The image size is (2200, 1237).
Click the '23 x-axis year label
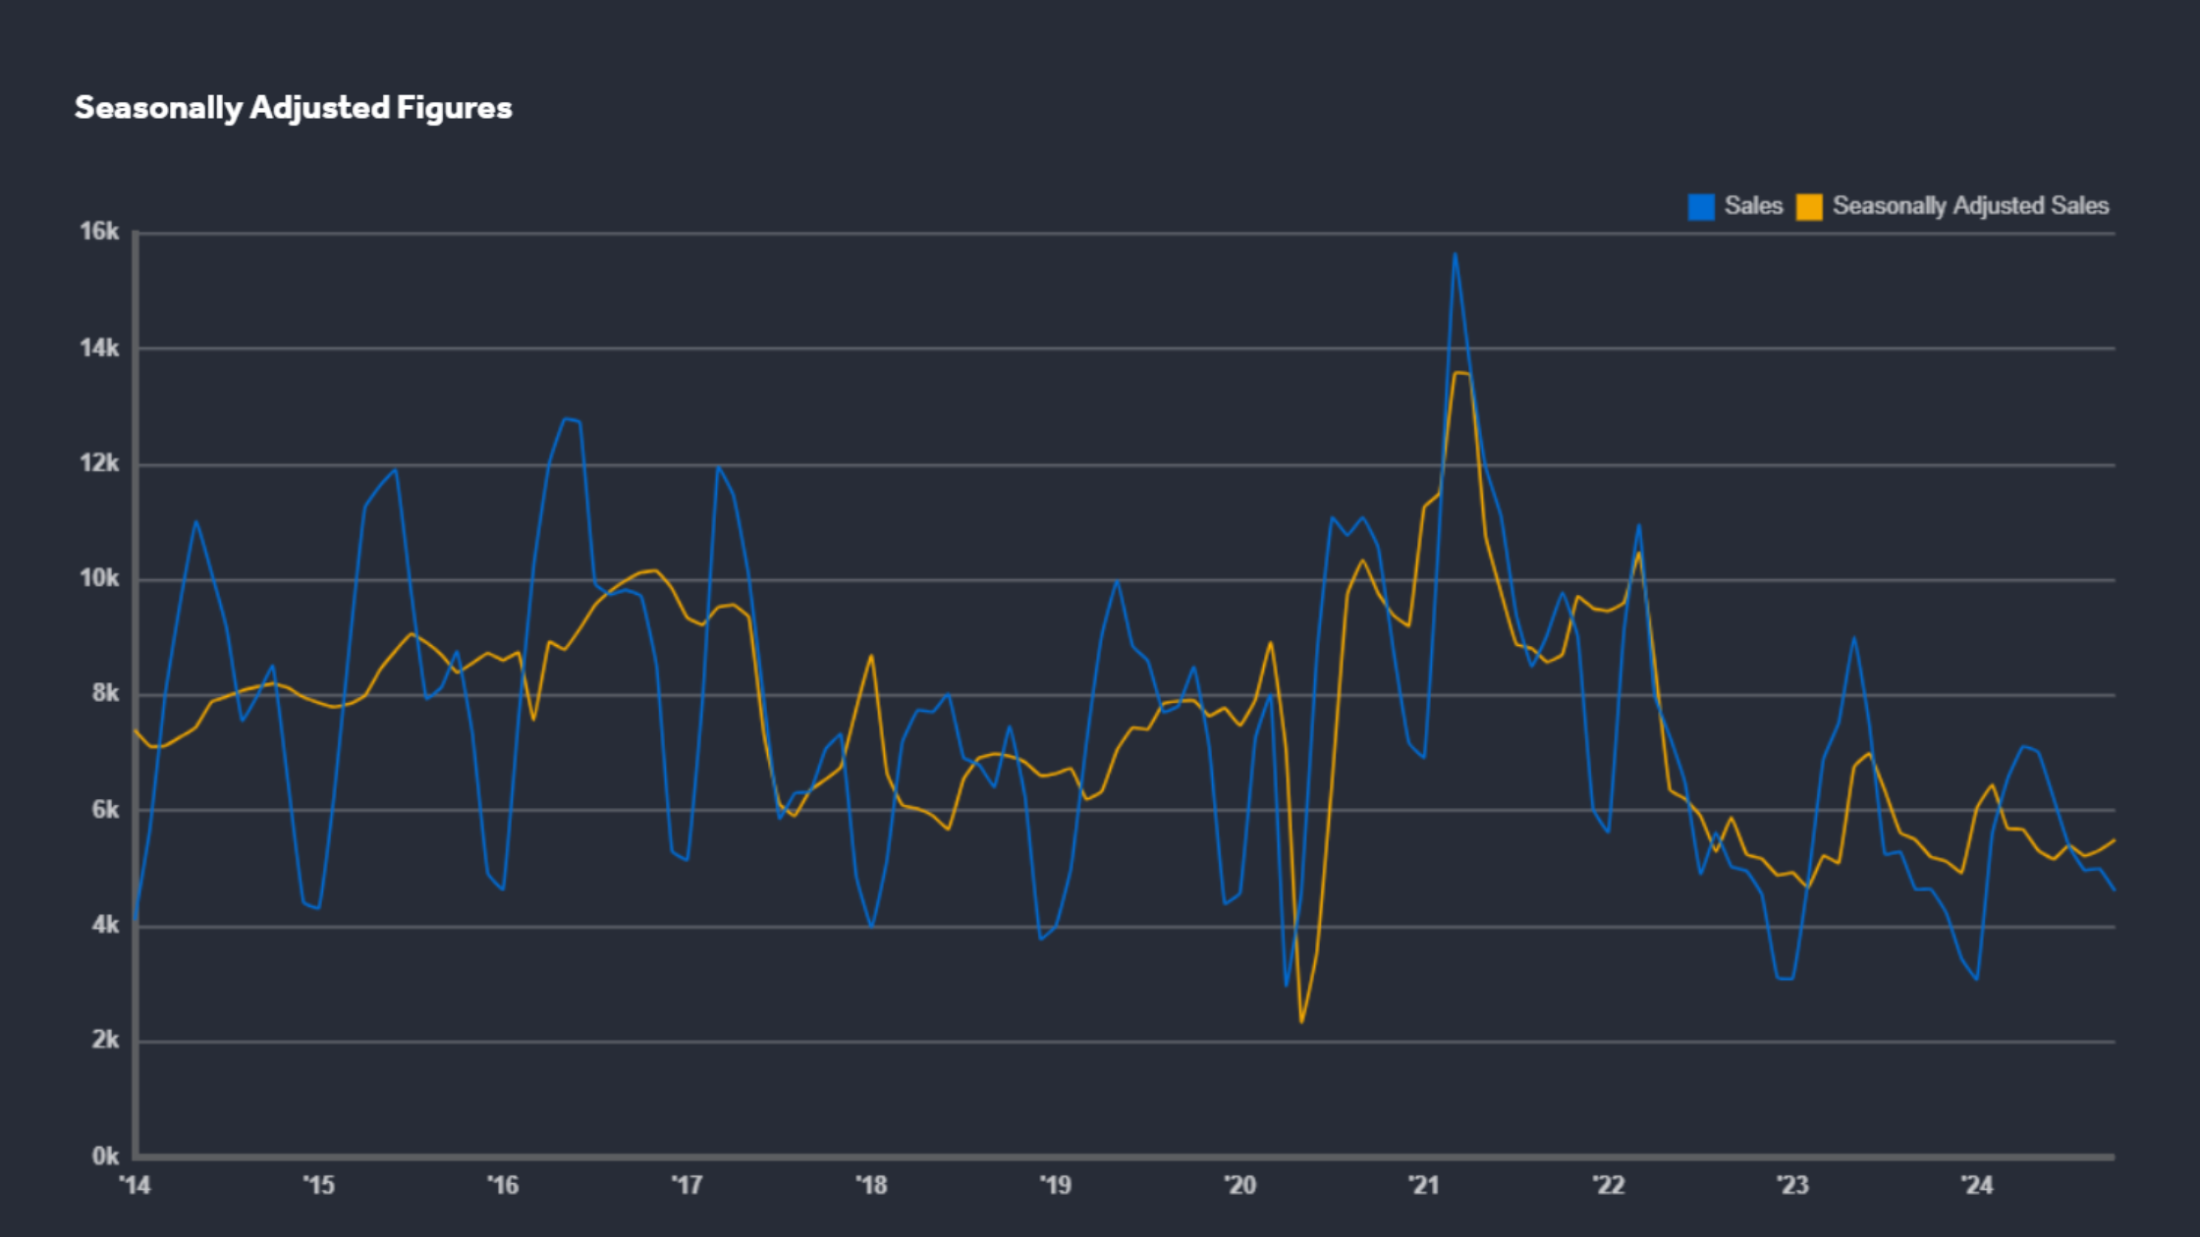(x=1793, y=1186)
